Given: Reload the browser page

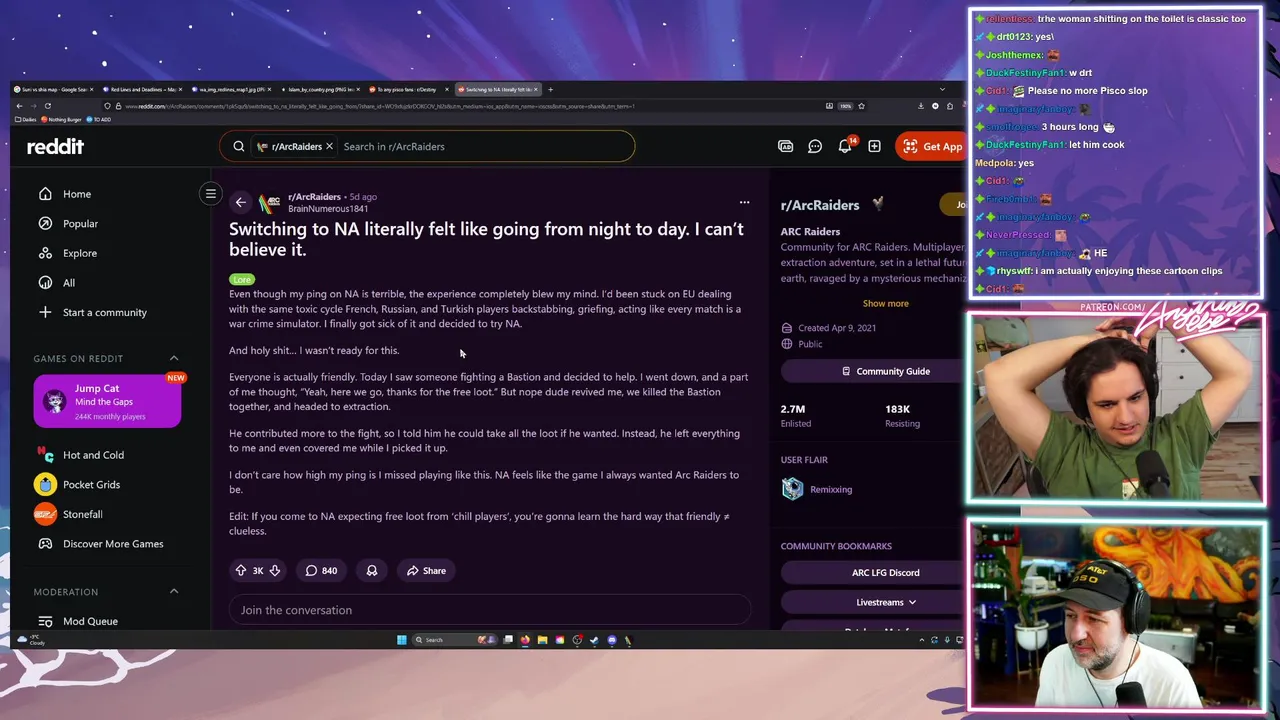Looking at the screenshot, I should click(x=48, y=106).
